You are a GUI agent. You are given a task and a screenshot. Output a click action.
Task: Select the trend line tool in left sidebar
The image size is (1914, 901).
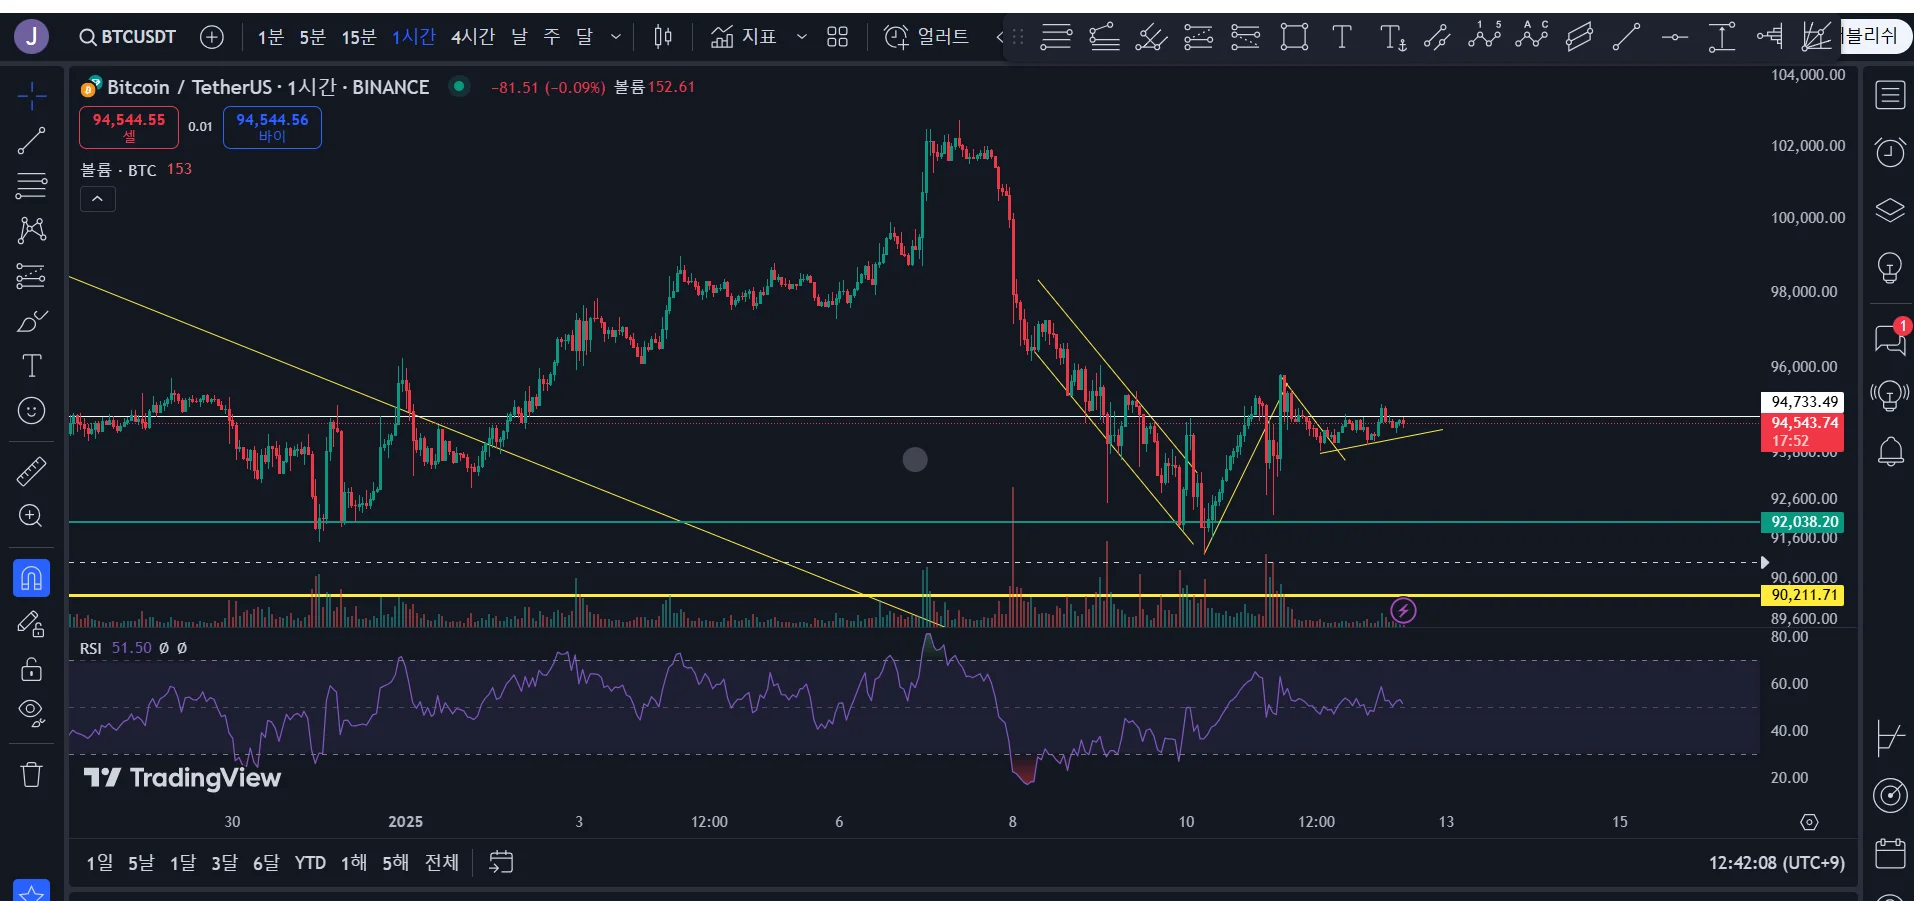(x=32, y=141)
